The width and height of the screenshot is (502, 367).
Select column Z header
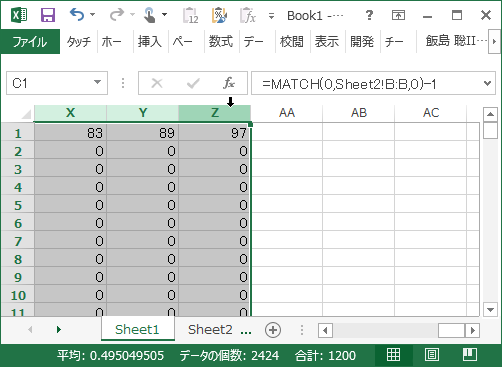pos(215,113)
